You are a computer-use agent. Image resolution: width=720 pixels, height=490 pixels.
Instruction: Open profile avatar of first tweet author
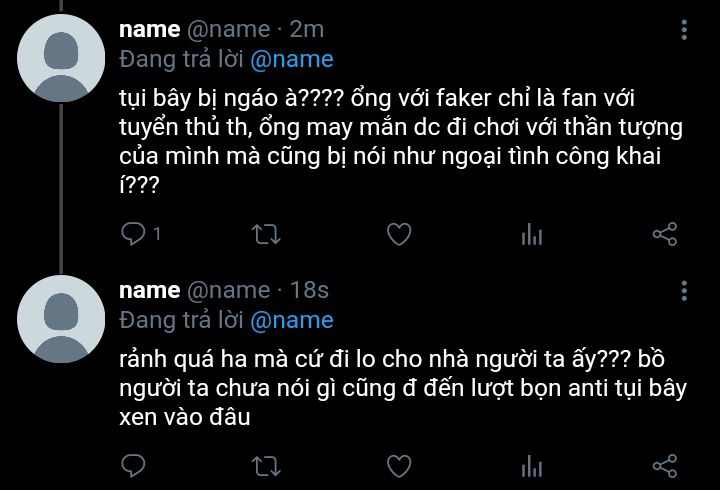[61, 58]
